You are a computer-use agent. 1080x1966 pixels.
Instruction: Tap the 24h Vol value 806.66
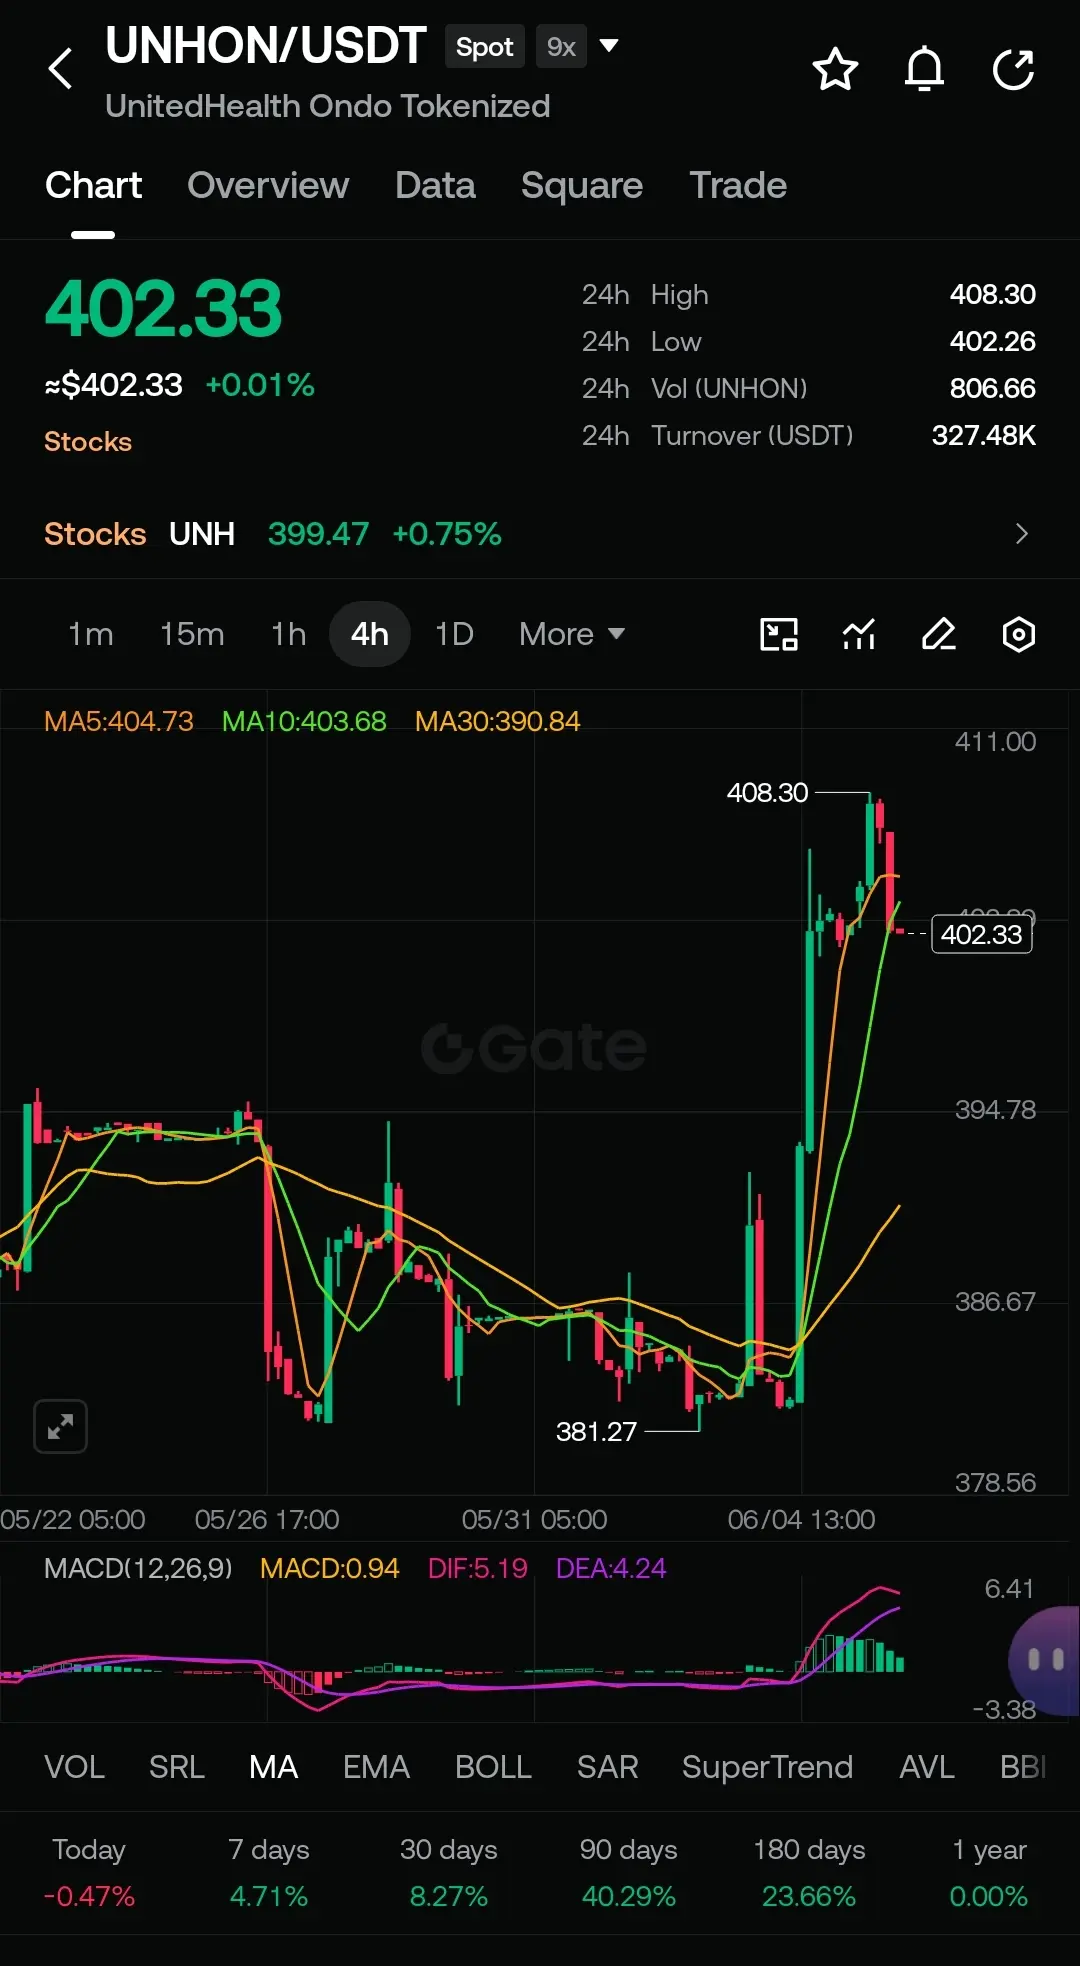tap(992, 388)
